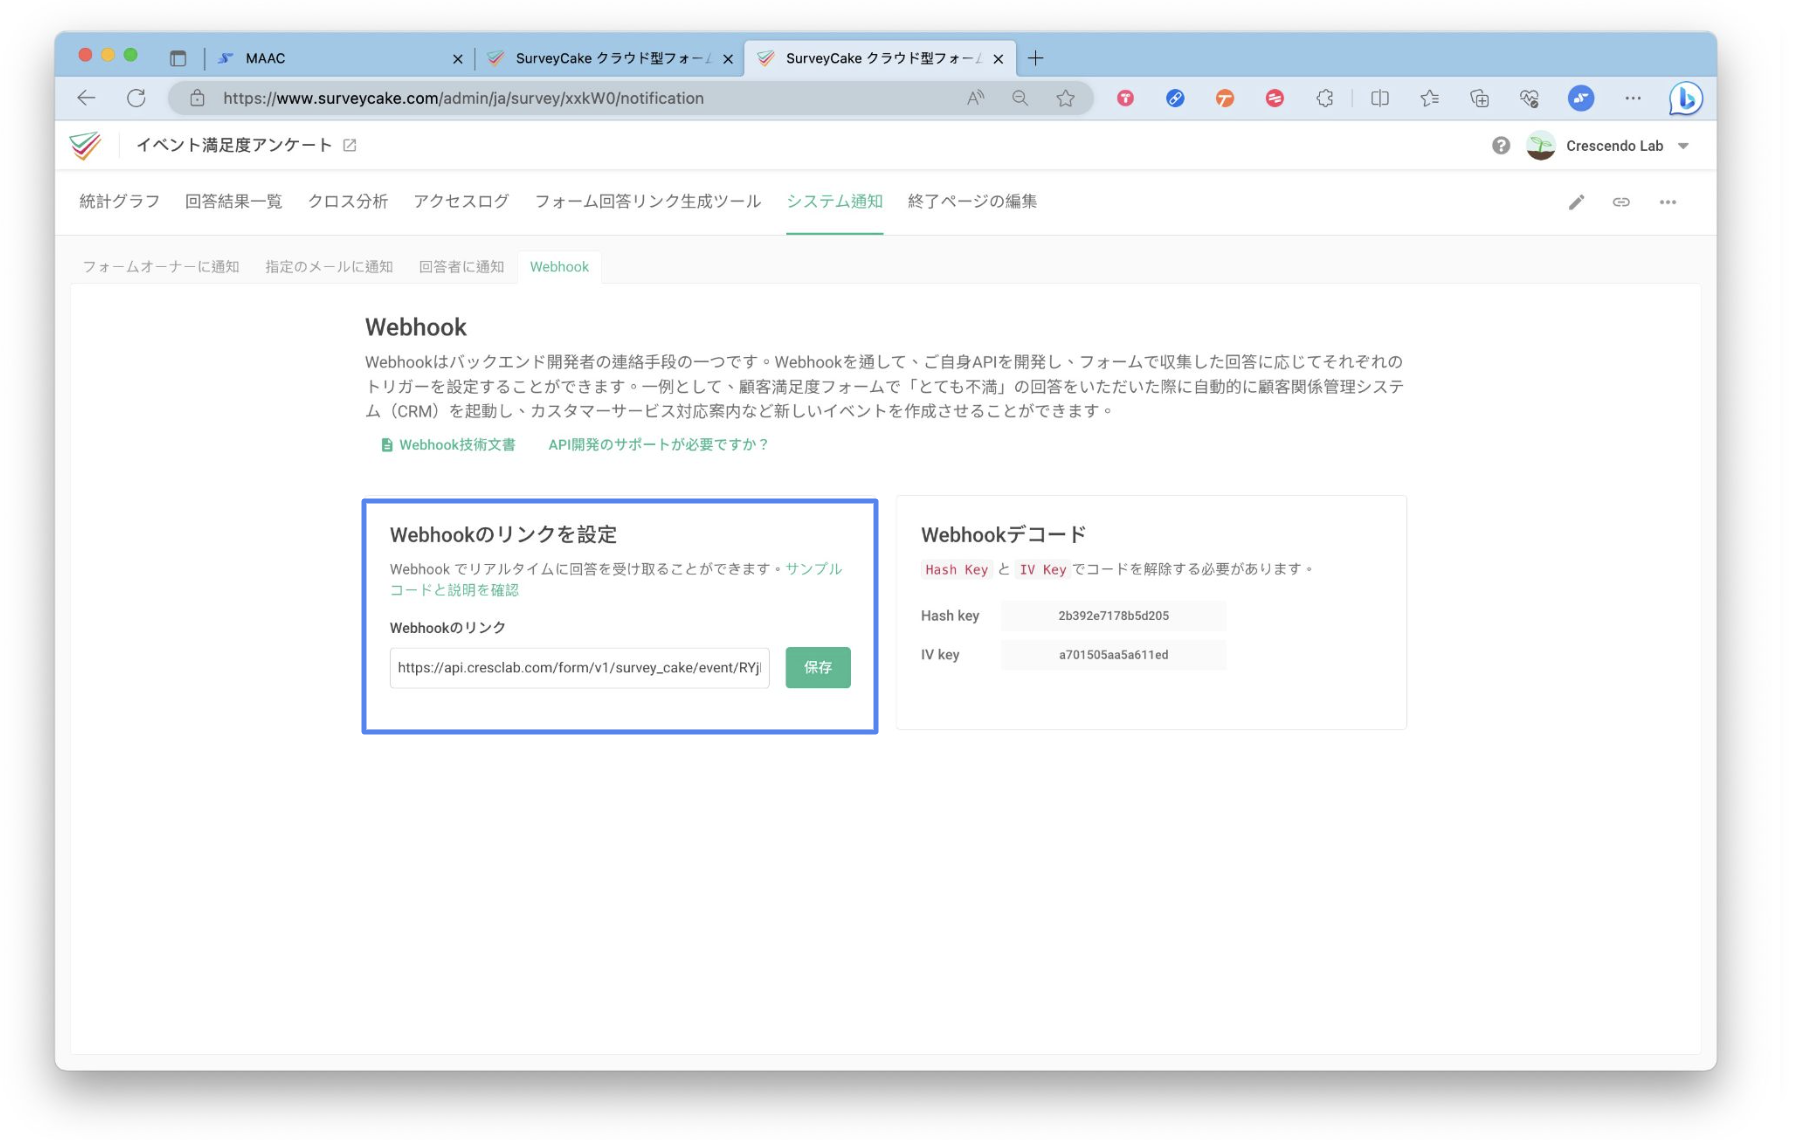Select the Hash key value field
The image size is (1808, 1140).
coord(1113,616)
